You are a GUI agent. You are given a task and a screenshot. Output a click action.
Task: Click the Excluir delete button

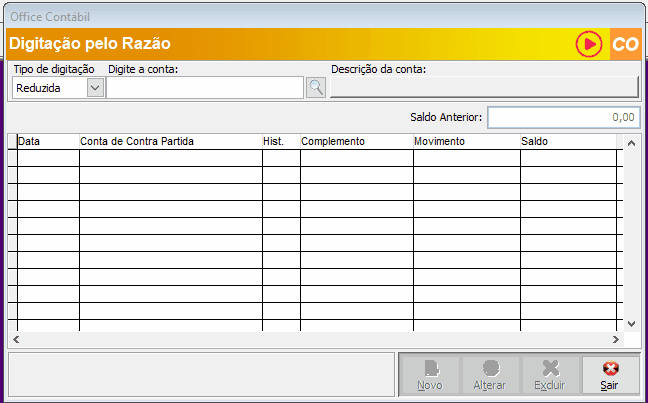pyautogui.click(x=549, y=374)
